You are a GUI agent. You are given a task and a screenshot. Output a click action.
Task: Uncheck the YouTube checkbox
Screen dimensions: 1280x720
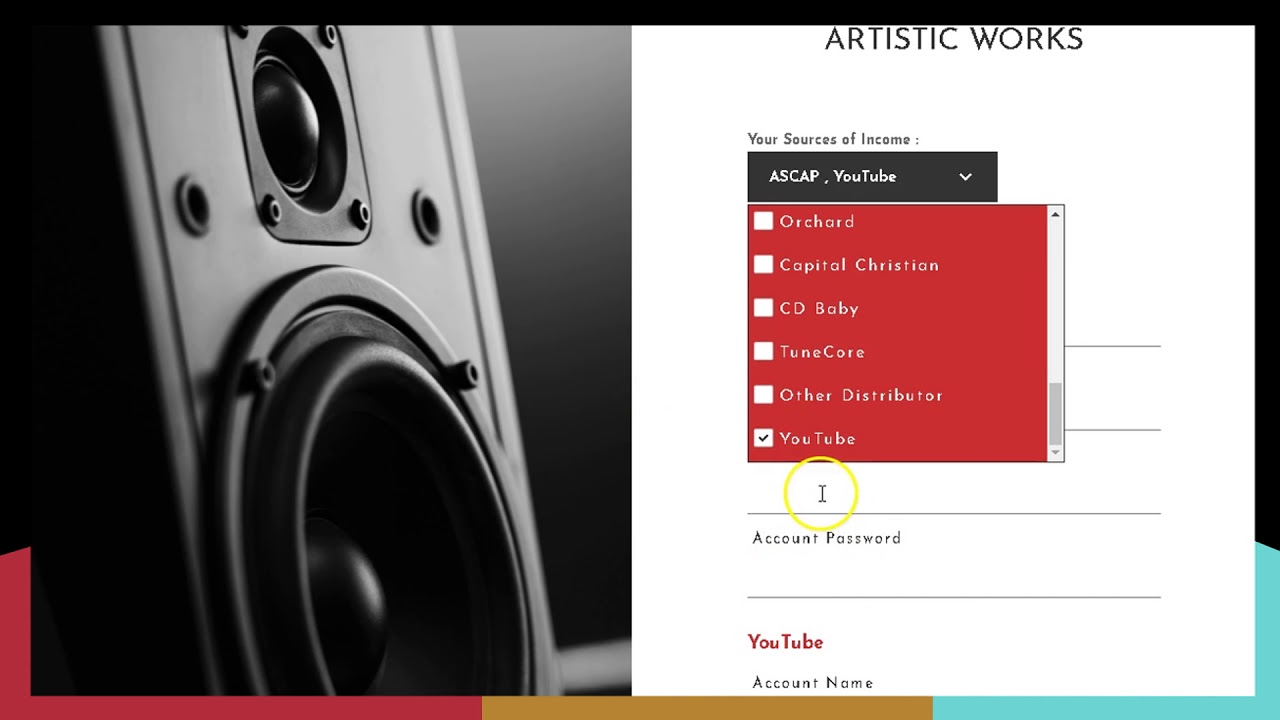click(x=763, y=438)
